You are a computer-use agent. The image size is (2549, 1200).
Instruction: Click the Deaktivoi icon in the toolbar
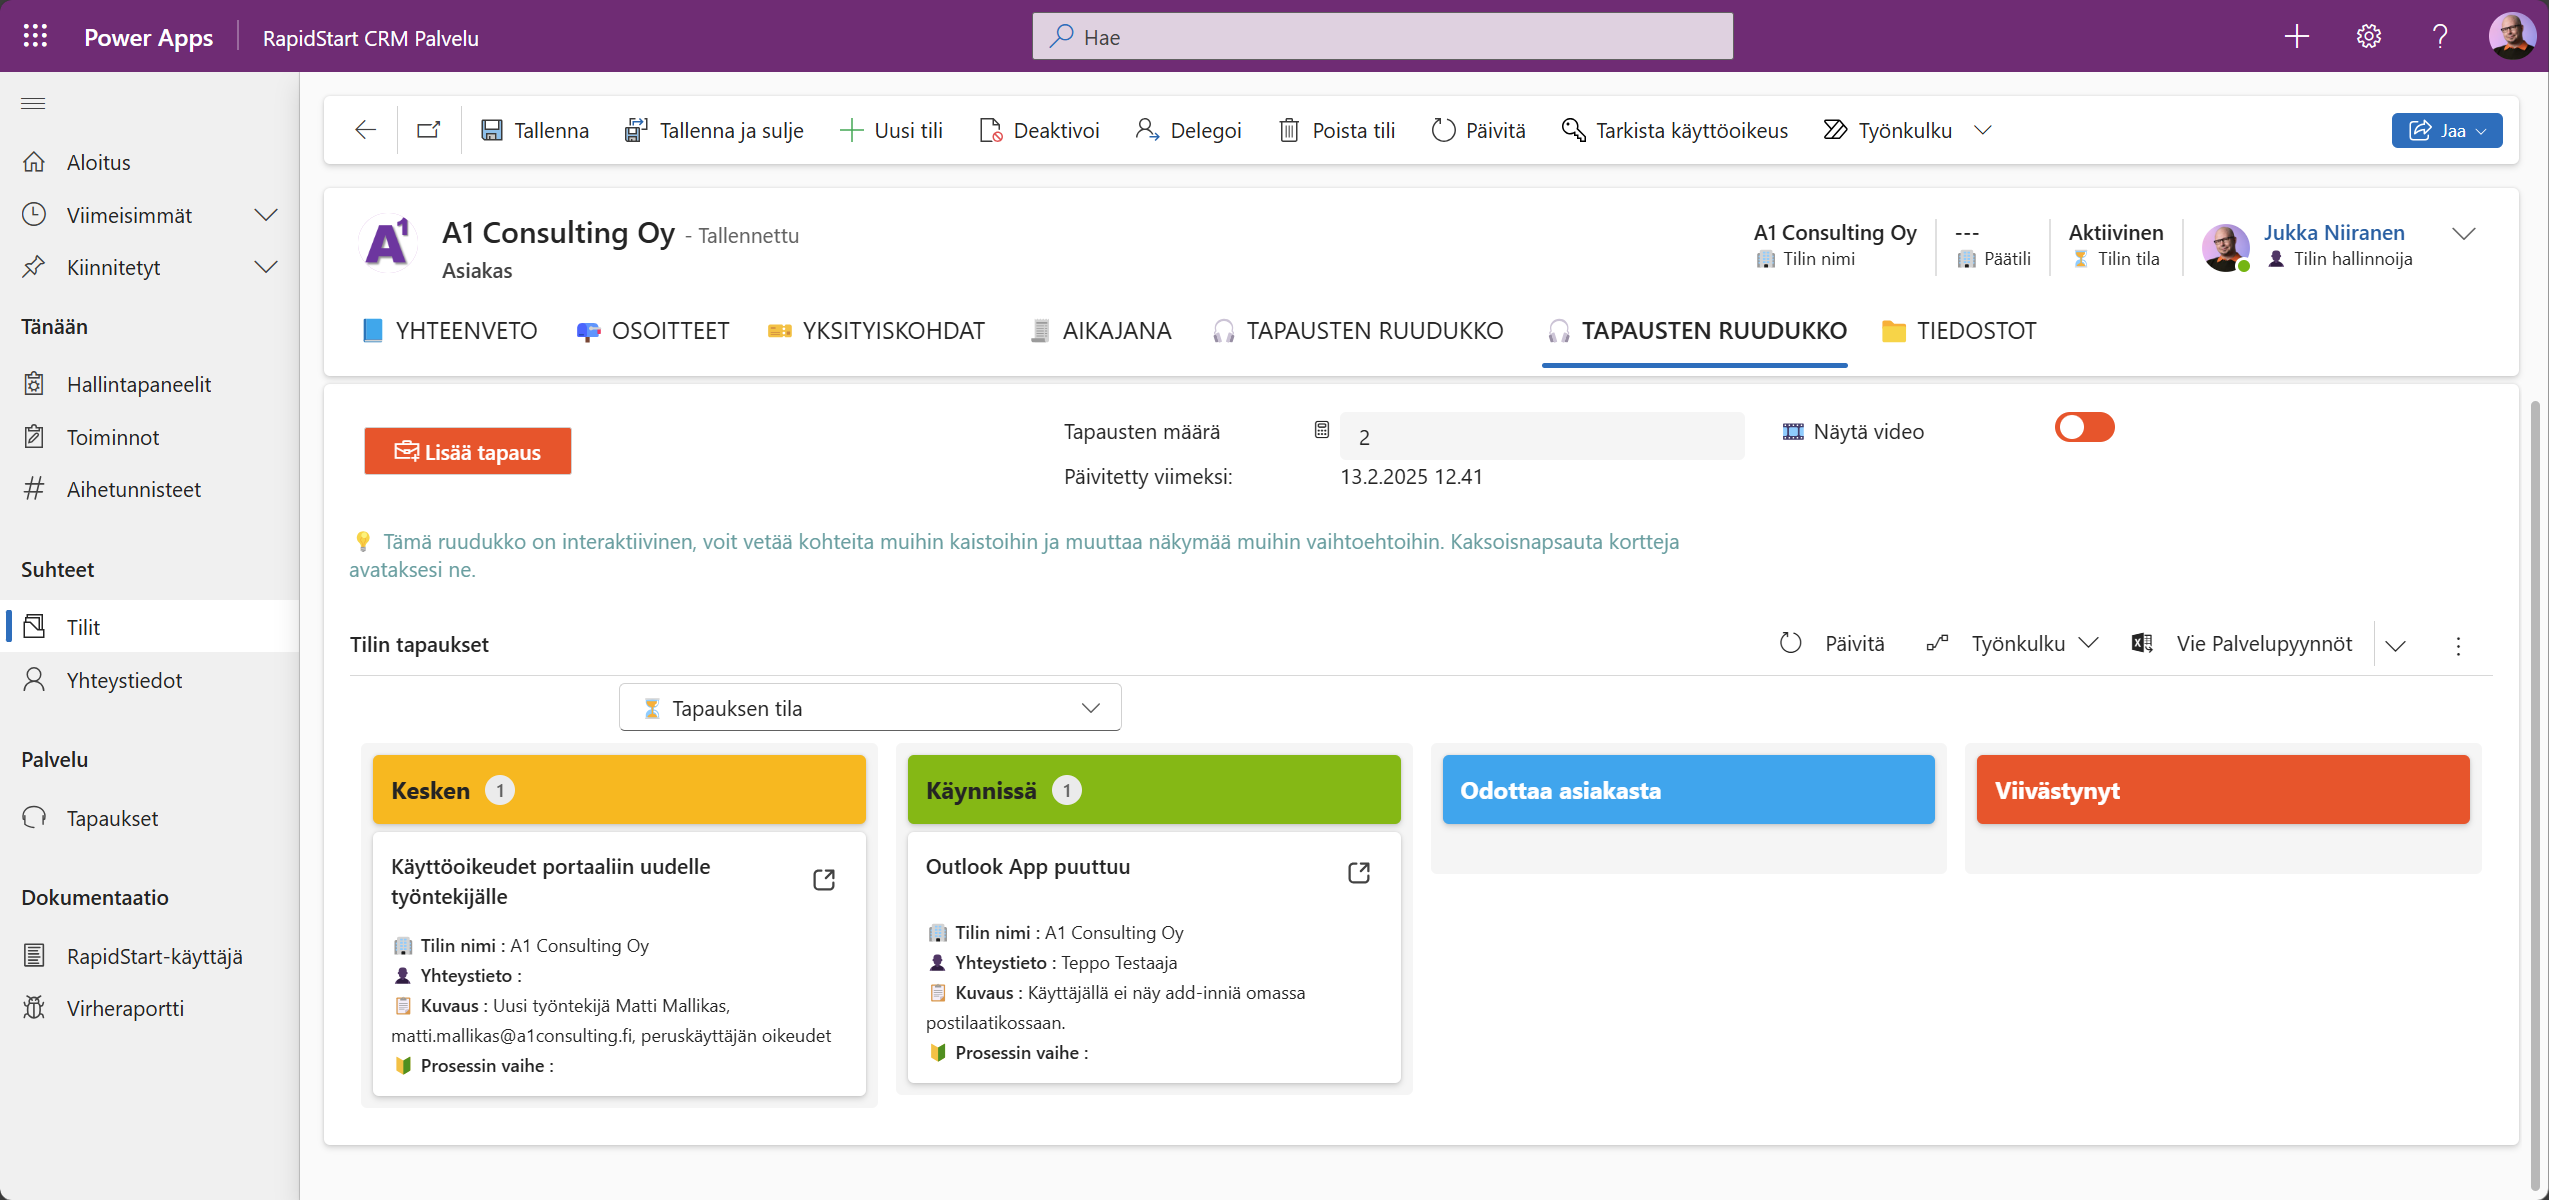(x=990, y=129)
